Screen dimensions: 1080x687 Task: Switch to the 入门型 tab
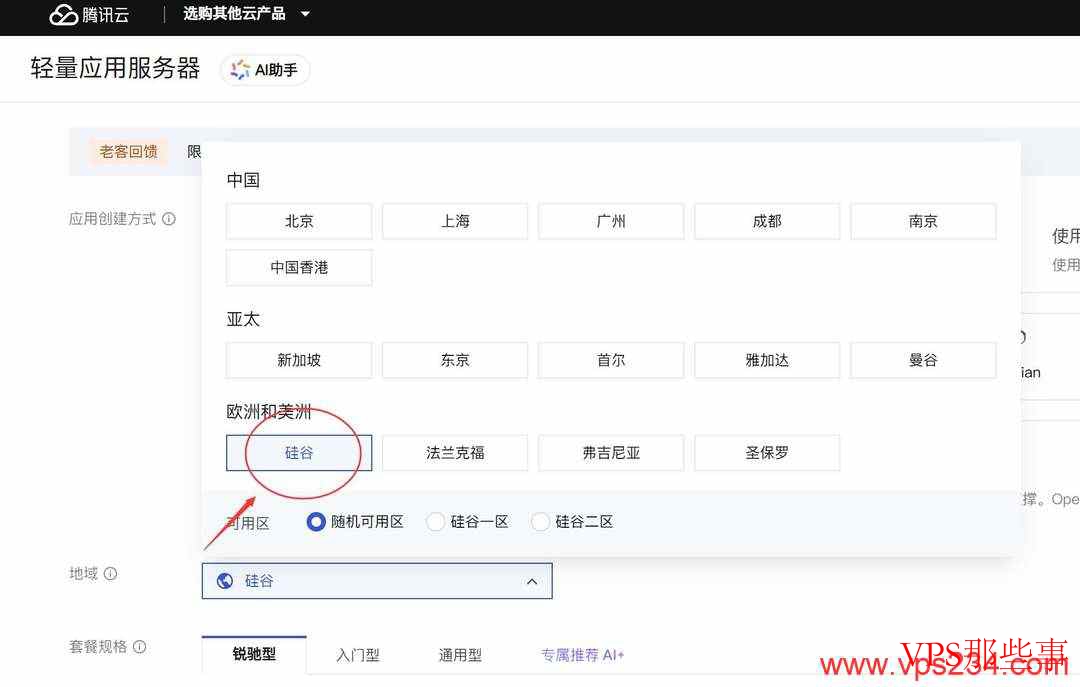(357, 655)
